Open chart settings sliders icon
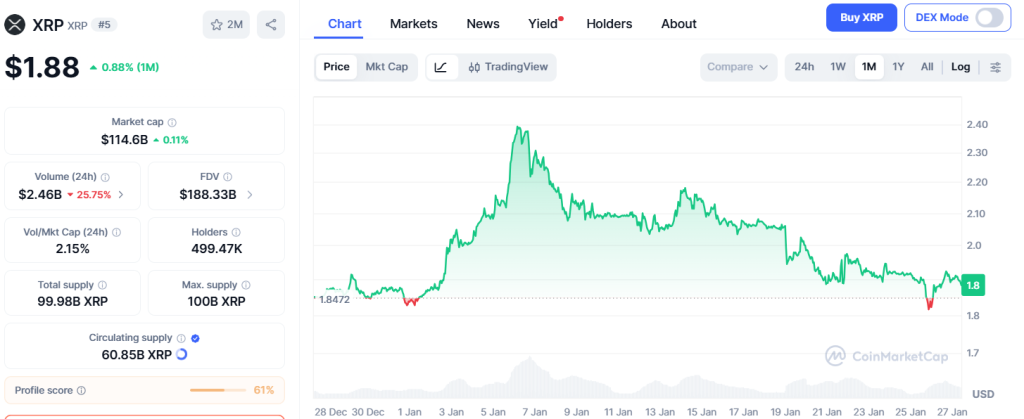Viewport: 1024px width, 419px height. click(995, 67)
